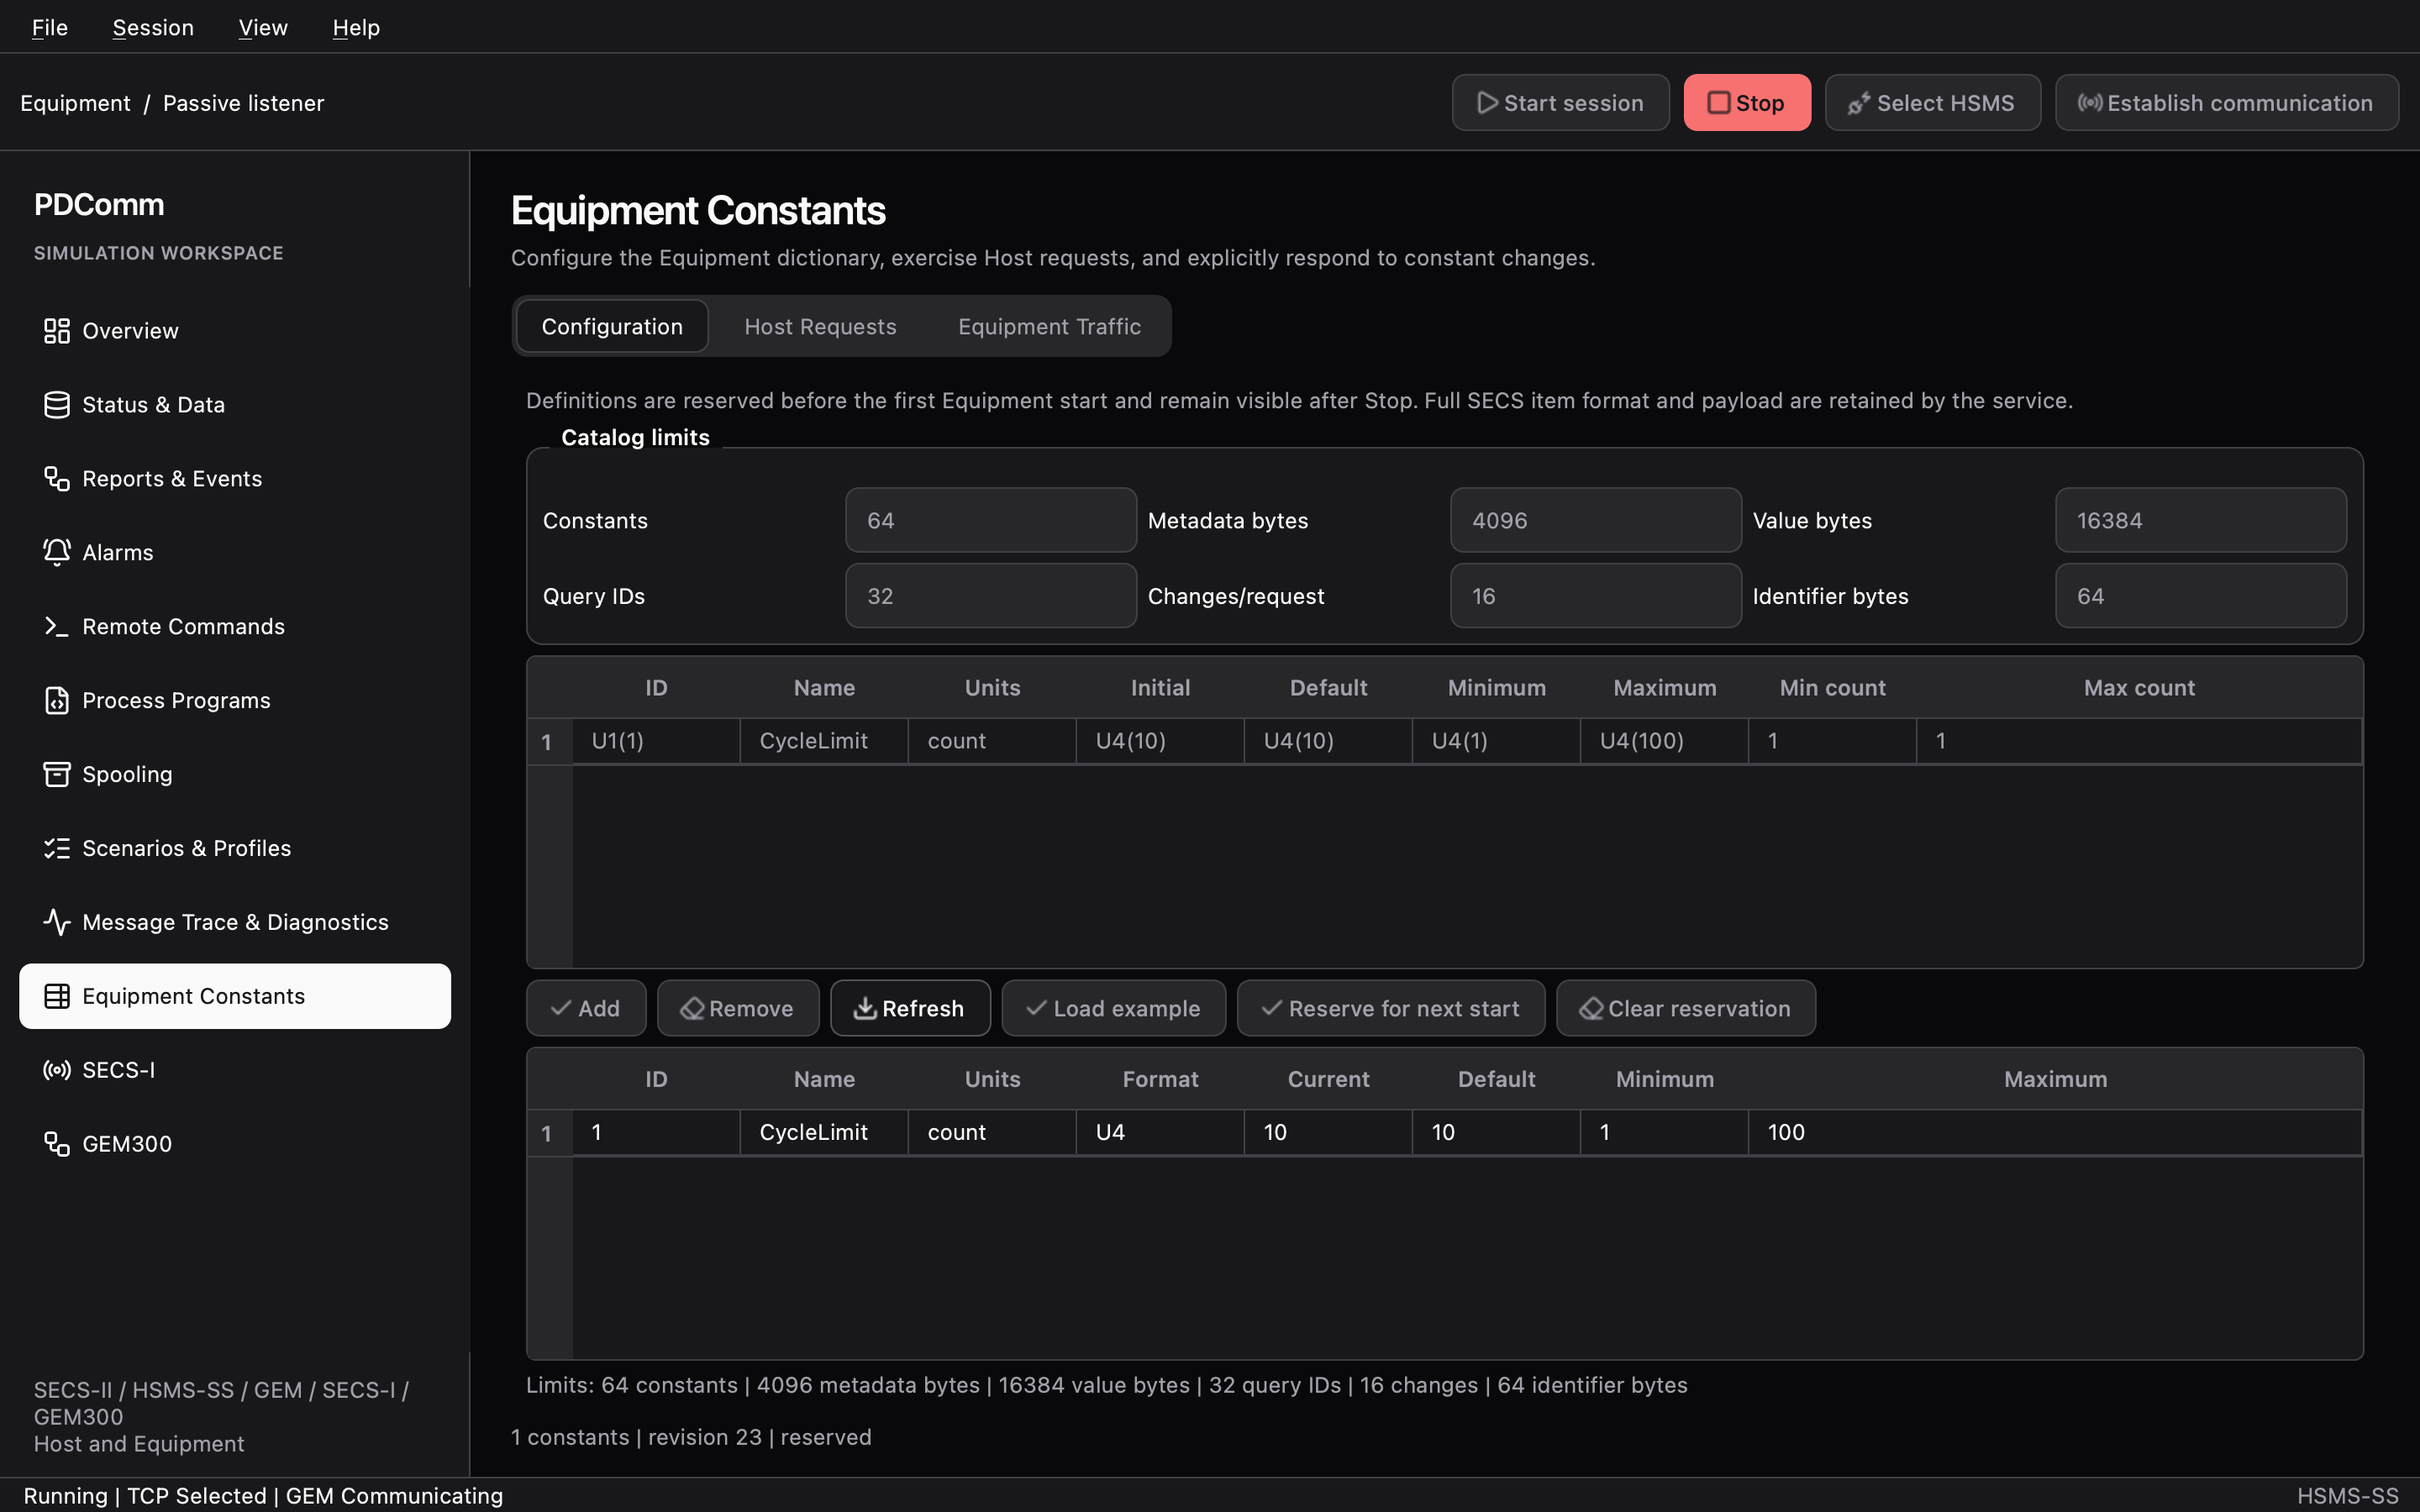Click the Changes/request field showing 16

tap(1596, 596)
